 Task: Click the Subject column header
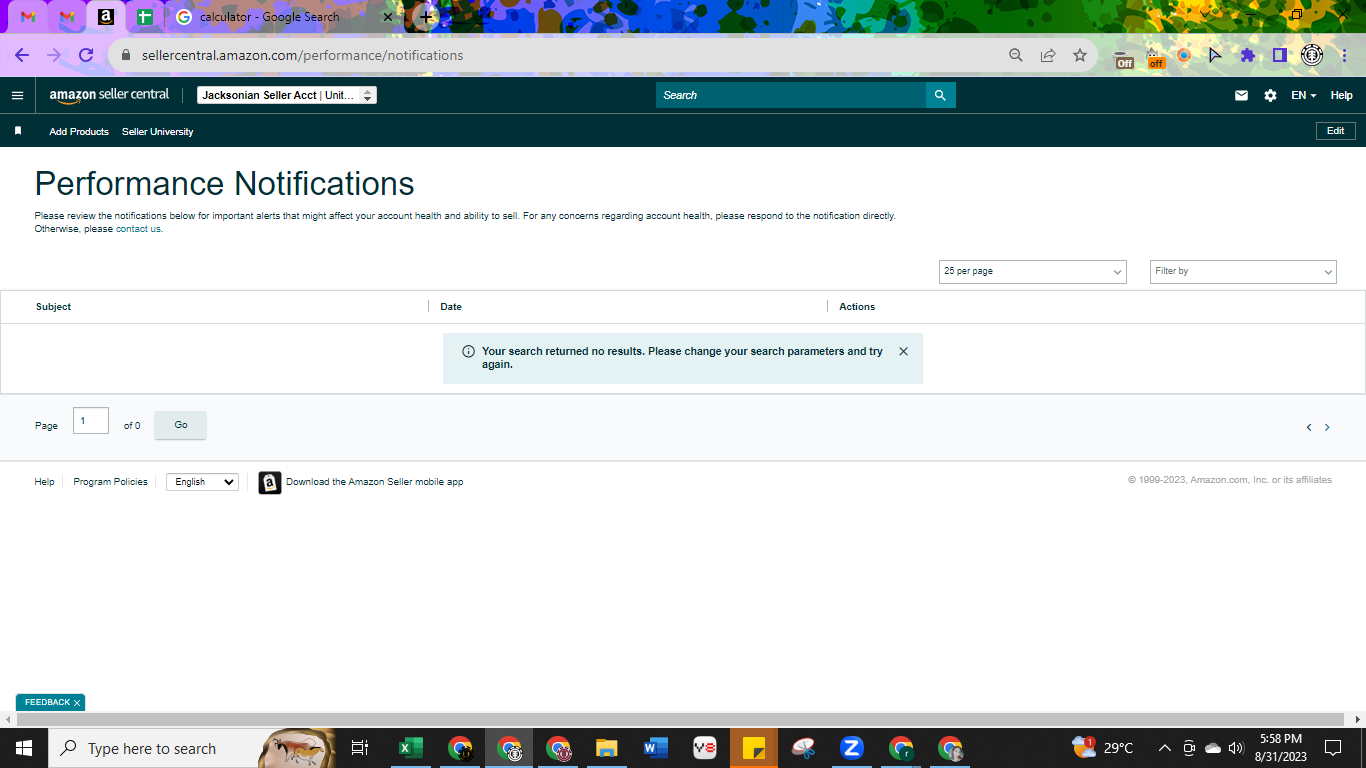pyautogui.click(x=53, y=307)
